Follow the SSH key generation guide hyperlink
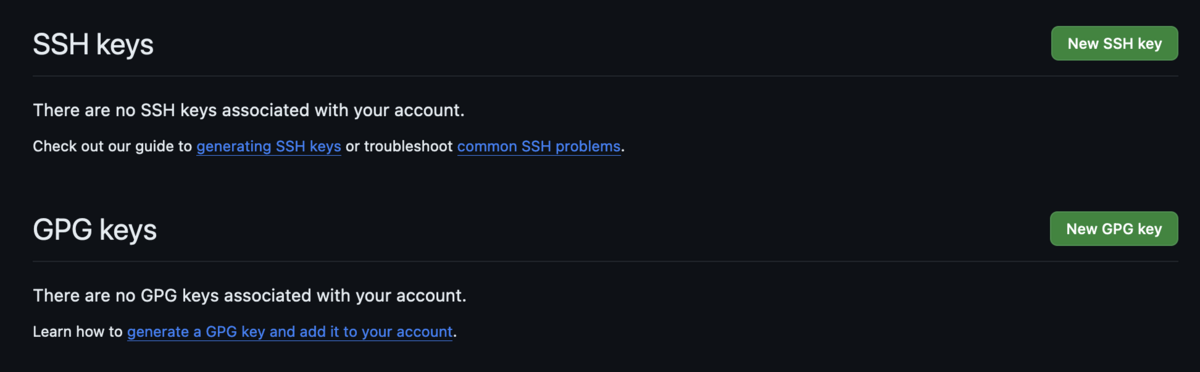 (269, 146)
